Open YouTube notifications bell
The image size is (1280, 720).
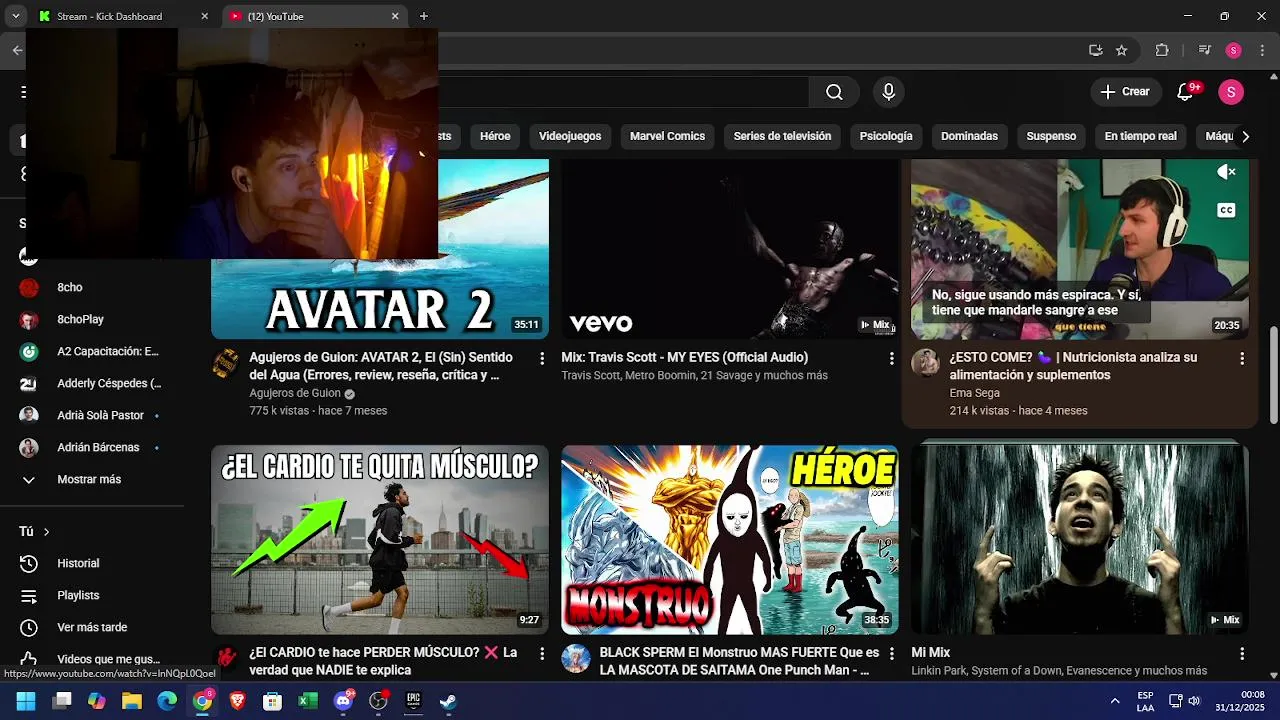click(1185, 92)
